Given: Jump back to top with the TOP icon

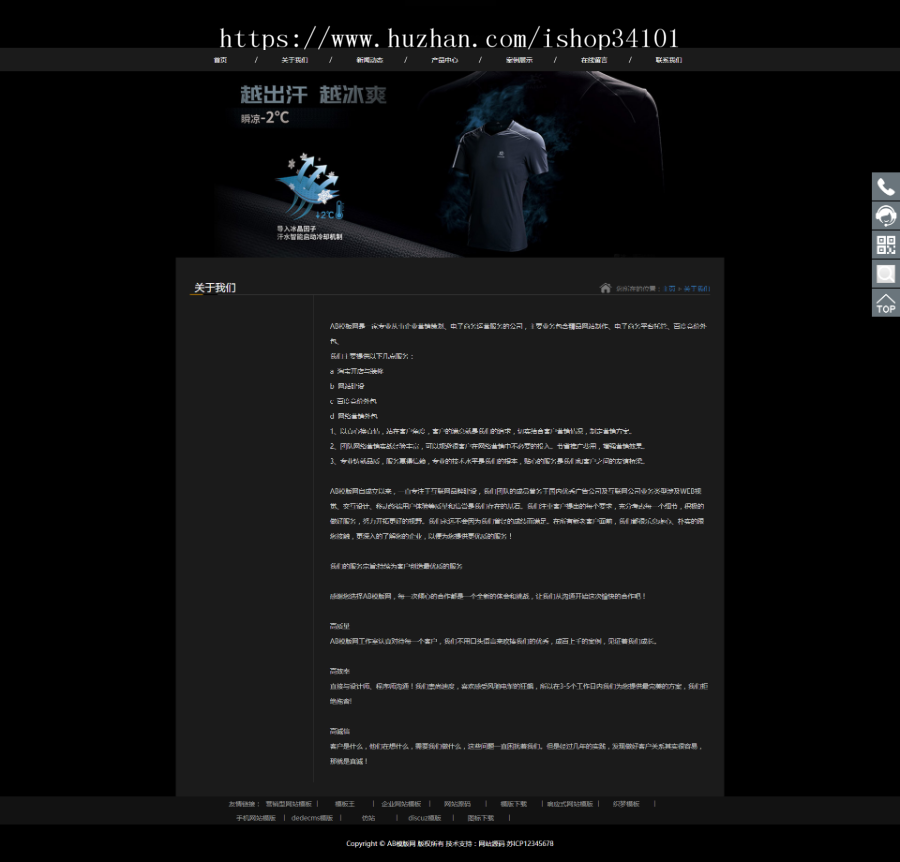Looking at the screenshot, I should point(886,303).
